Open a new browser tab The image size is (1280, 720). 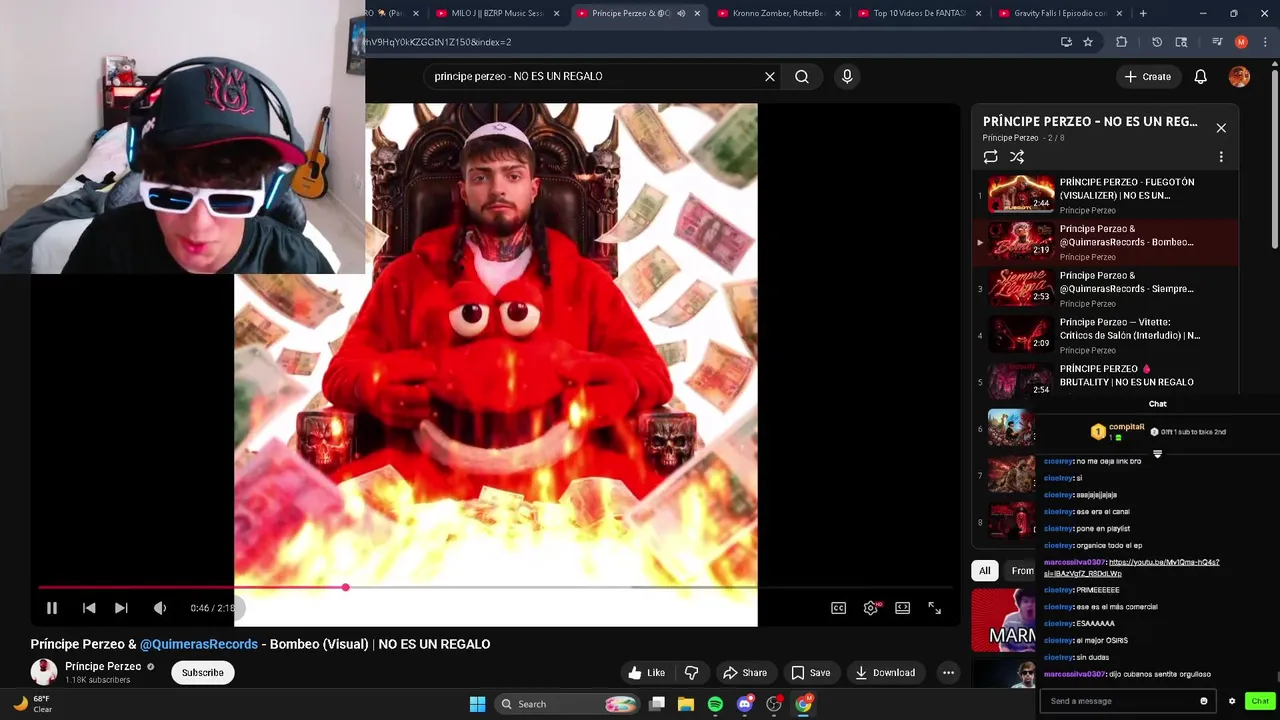pos(1143,13)
